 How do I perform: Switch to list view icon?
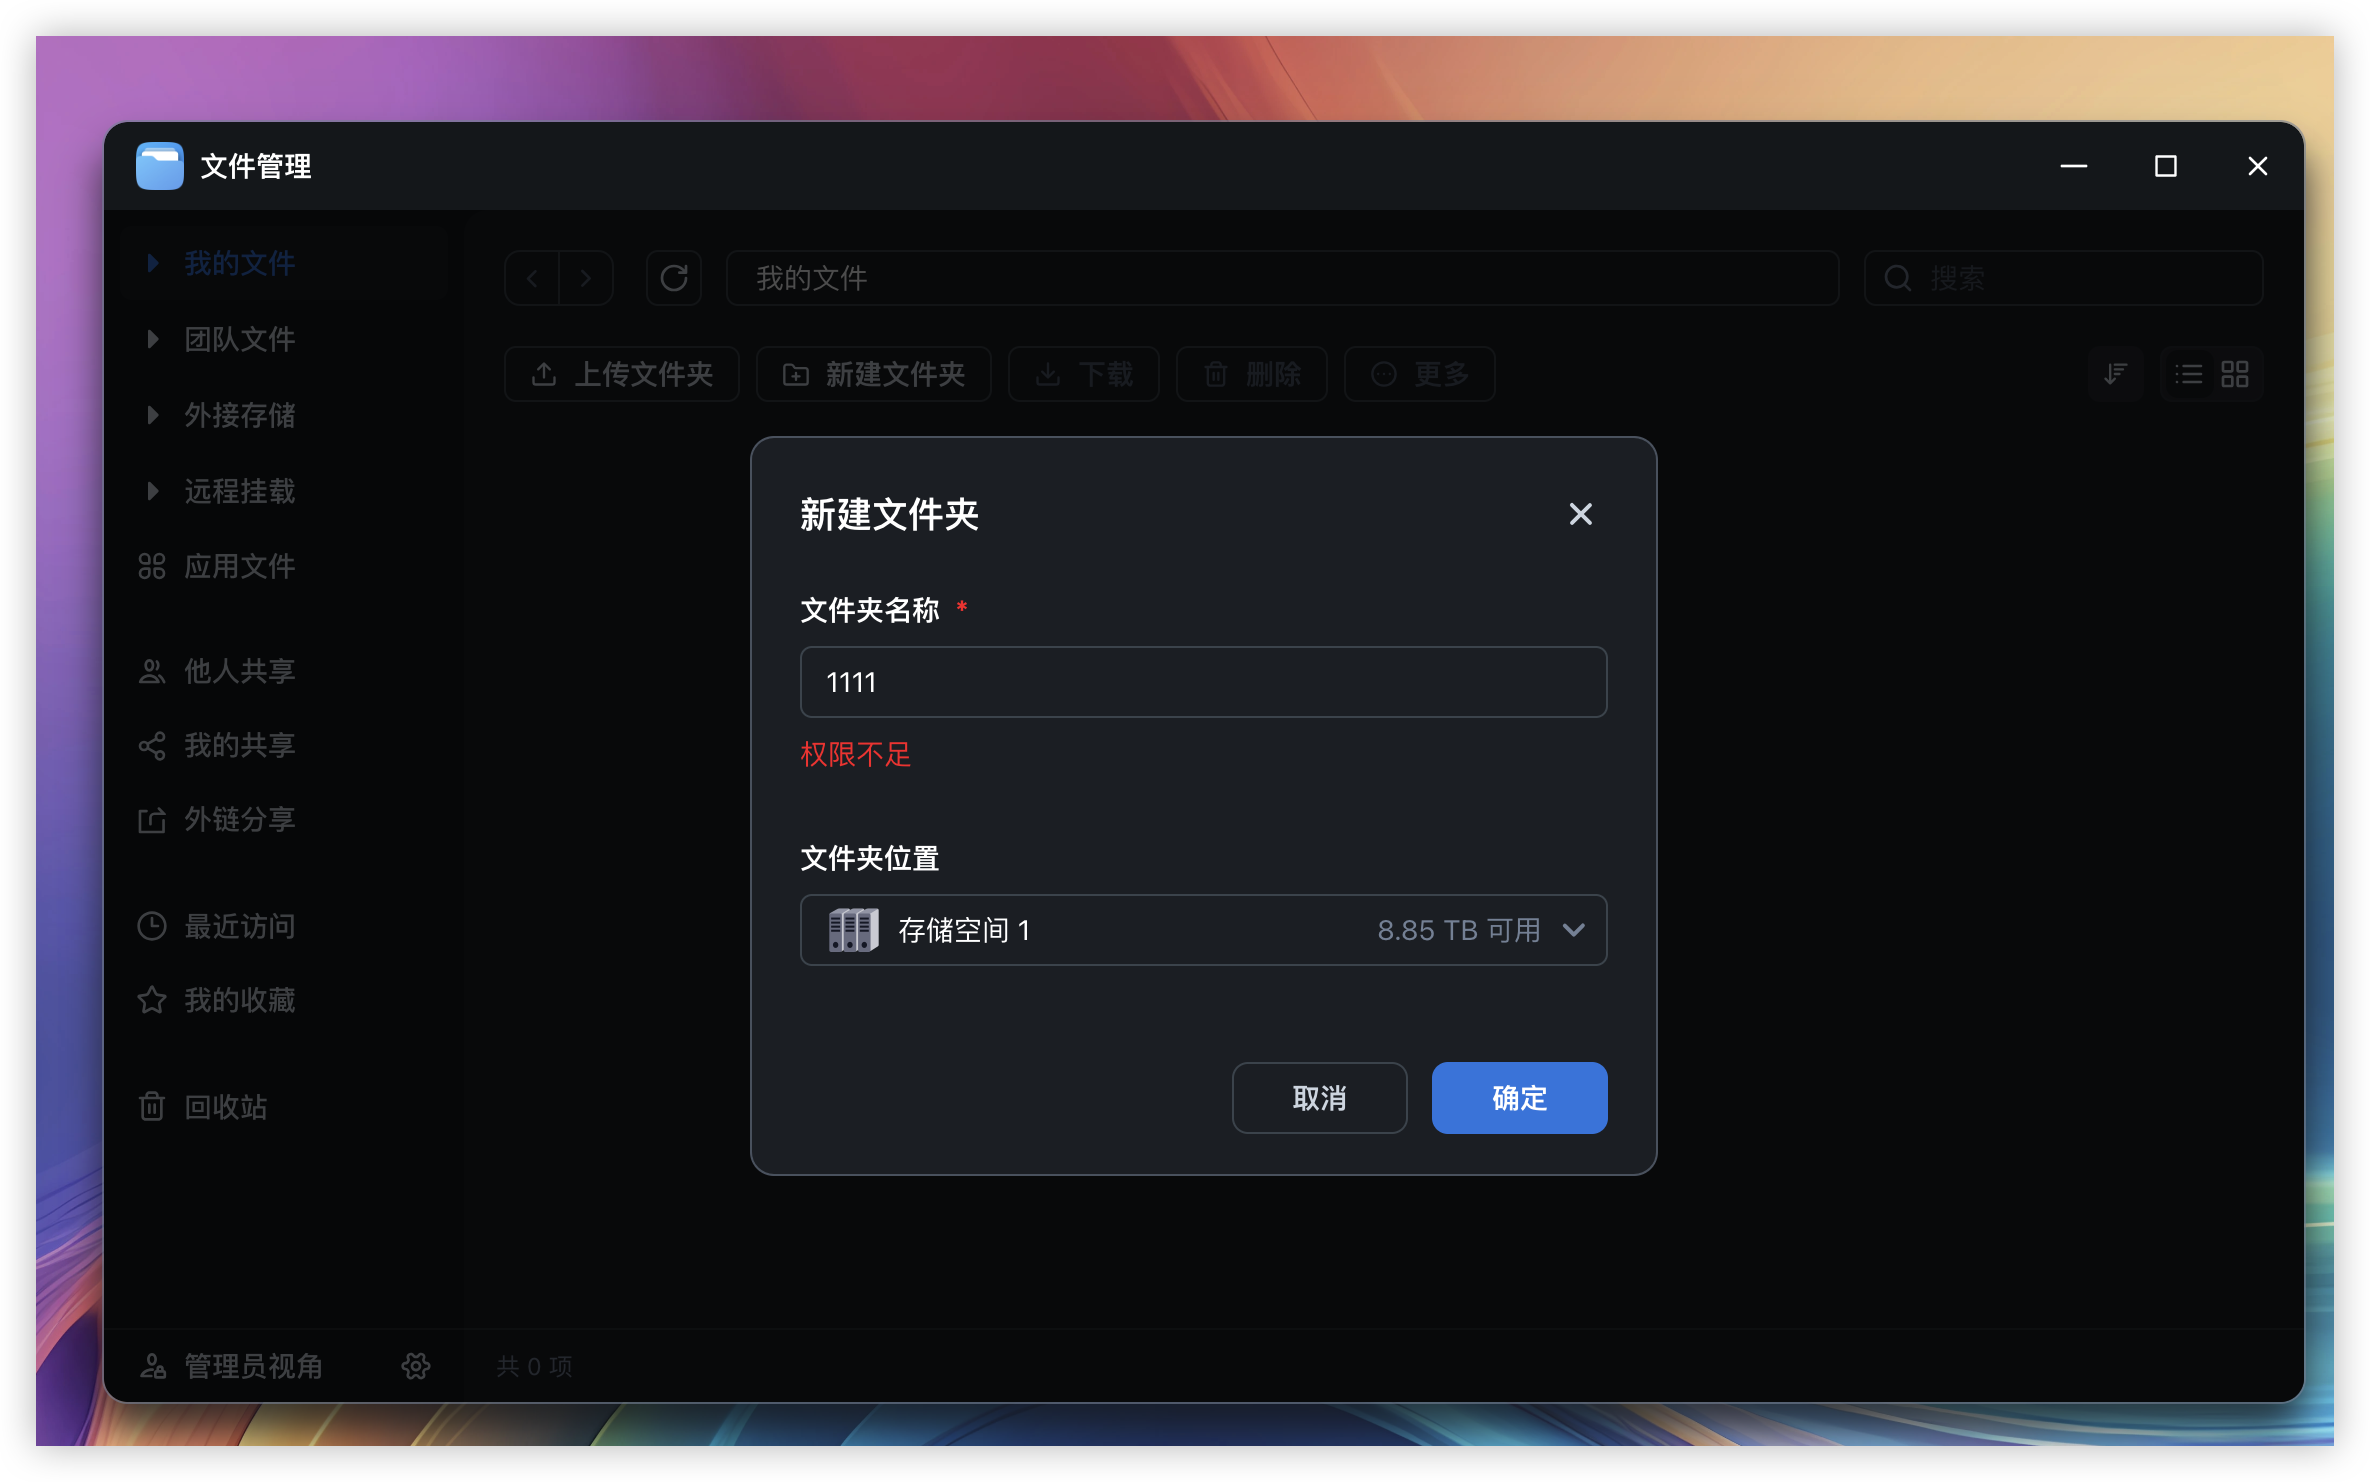coord(2188,374)
